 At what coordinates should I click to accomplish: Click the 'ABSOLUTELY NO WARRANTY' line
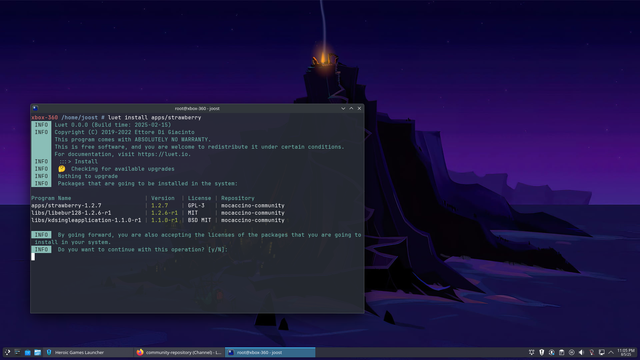click(x=133, y=140)
